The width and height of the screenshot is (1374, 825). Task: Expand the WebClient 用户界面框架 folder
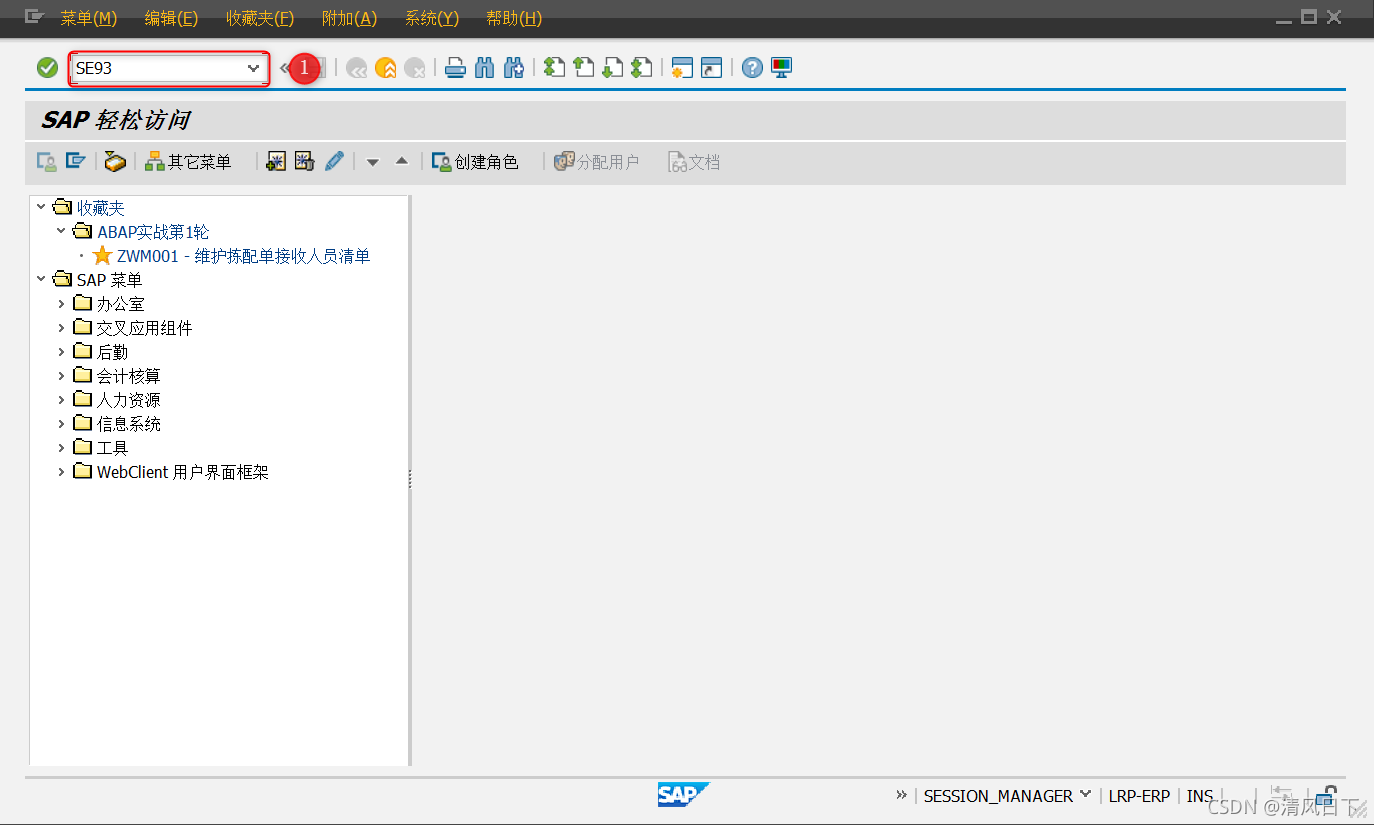coord(61,471)
